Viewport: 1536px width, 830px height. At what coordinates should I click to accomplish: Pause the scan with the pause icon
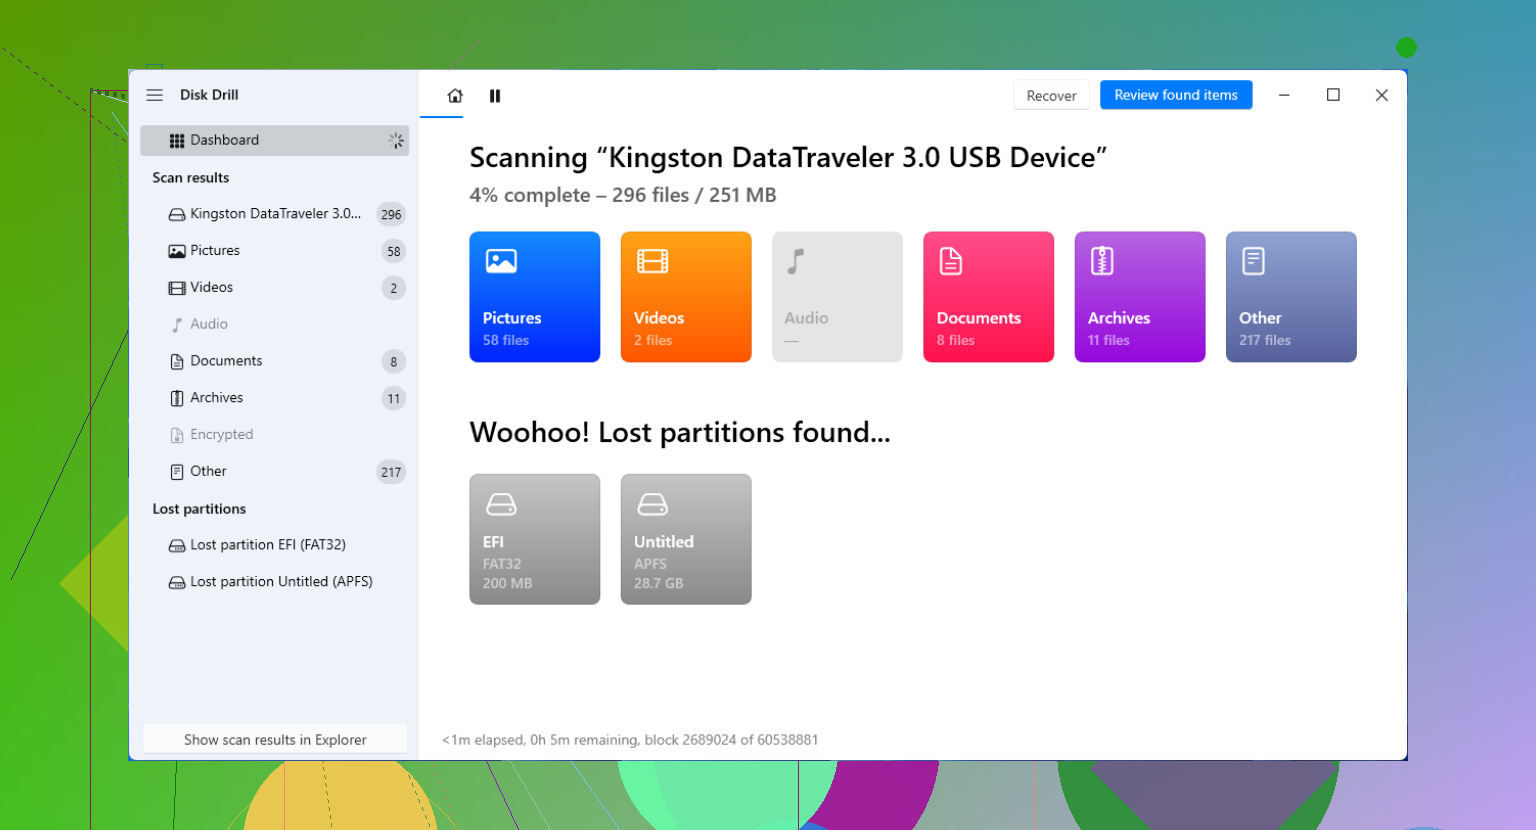495,96
